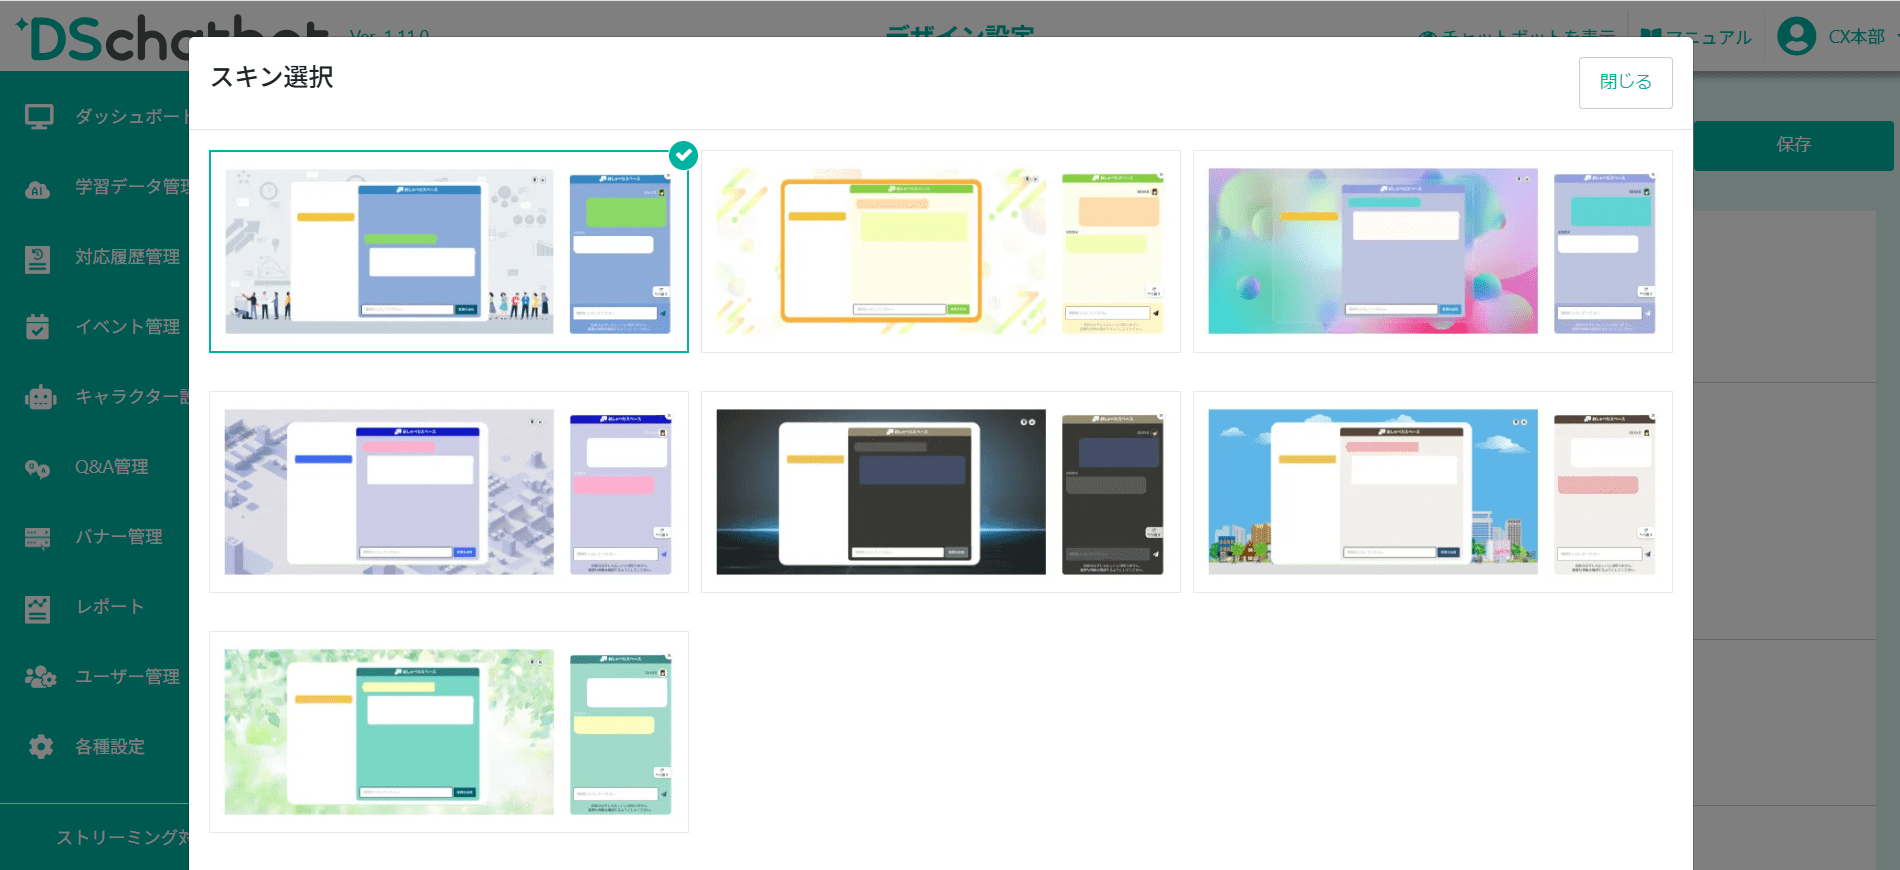1900x870 pixels.
Task: Open the 各種設定 menu item
Action: [x=110, y=747]
